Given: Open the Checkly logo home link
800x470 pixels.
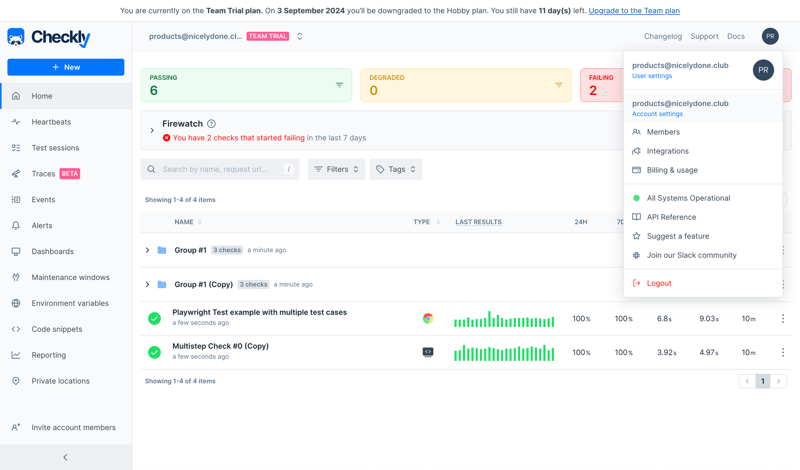Looking at the screenshot, I should 48,37.
